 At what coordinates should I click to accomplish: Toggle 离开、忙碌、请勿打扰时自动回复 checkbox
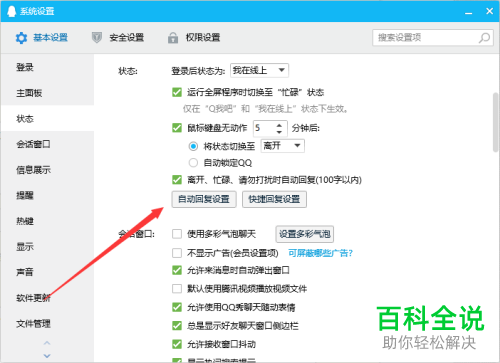(x=177, y=180)
